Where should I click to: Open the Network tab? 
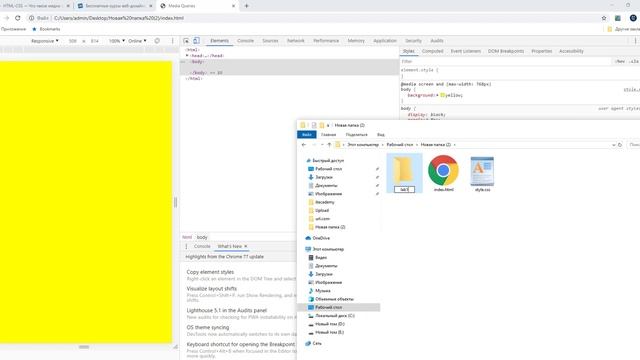pyautogui.click(x=296, y=41)
